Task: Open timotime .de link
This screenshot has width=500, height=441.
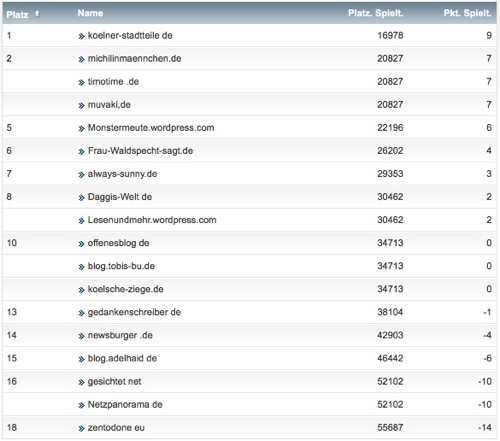Action: click(113, 81)
